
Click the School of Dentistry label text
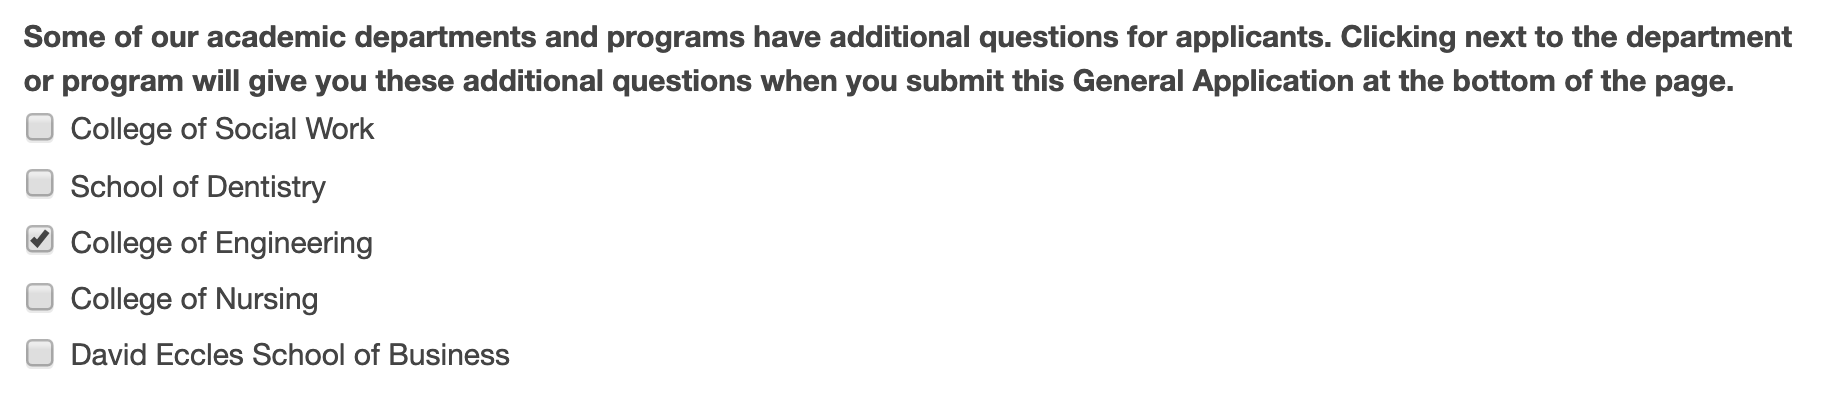click(x=198, y=186)
